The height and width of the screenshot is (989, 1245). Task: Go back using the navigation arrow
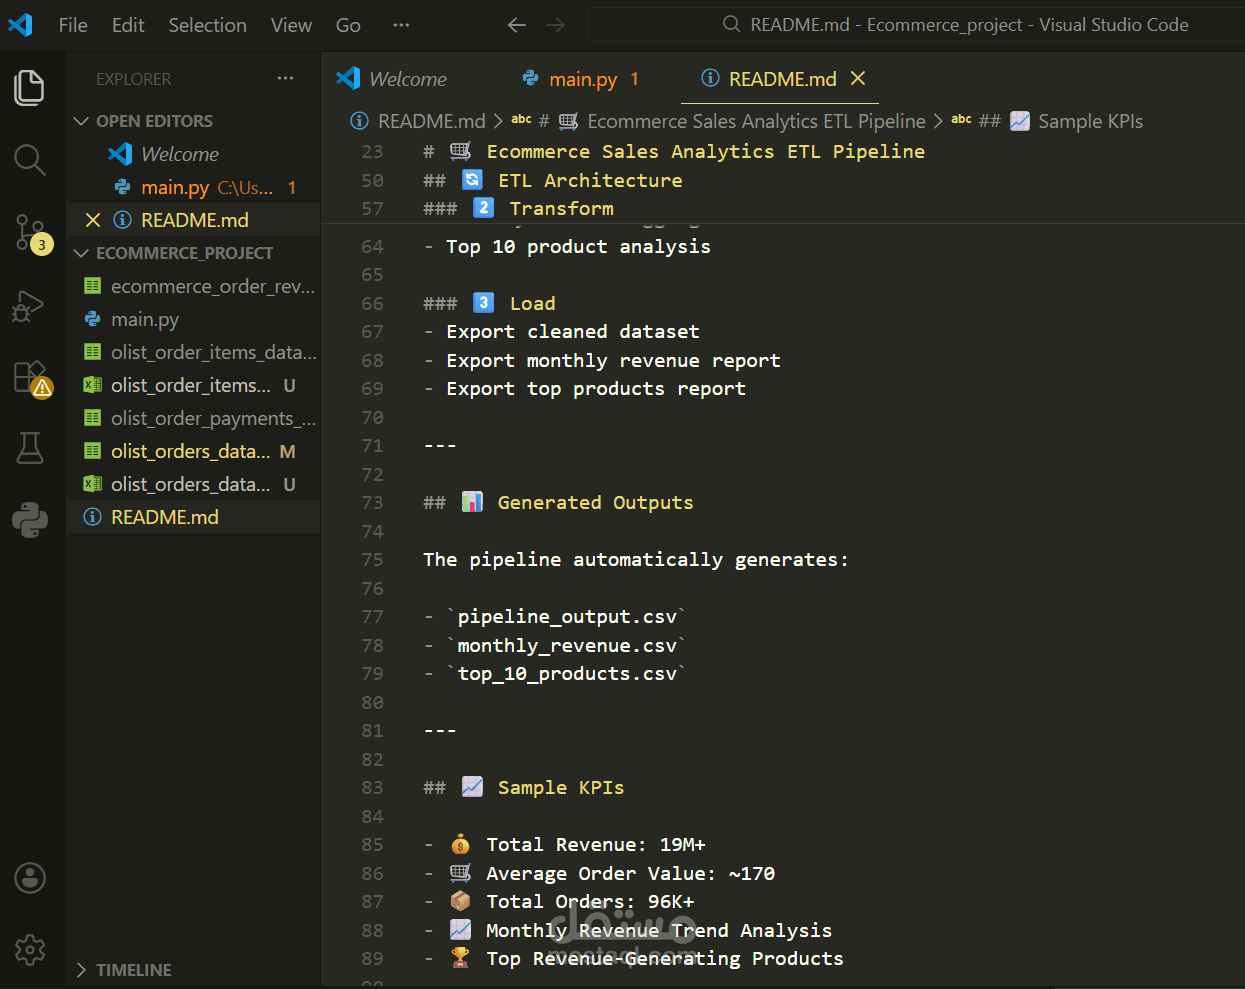(516, 25)
